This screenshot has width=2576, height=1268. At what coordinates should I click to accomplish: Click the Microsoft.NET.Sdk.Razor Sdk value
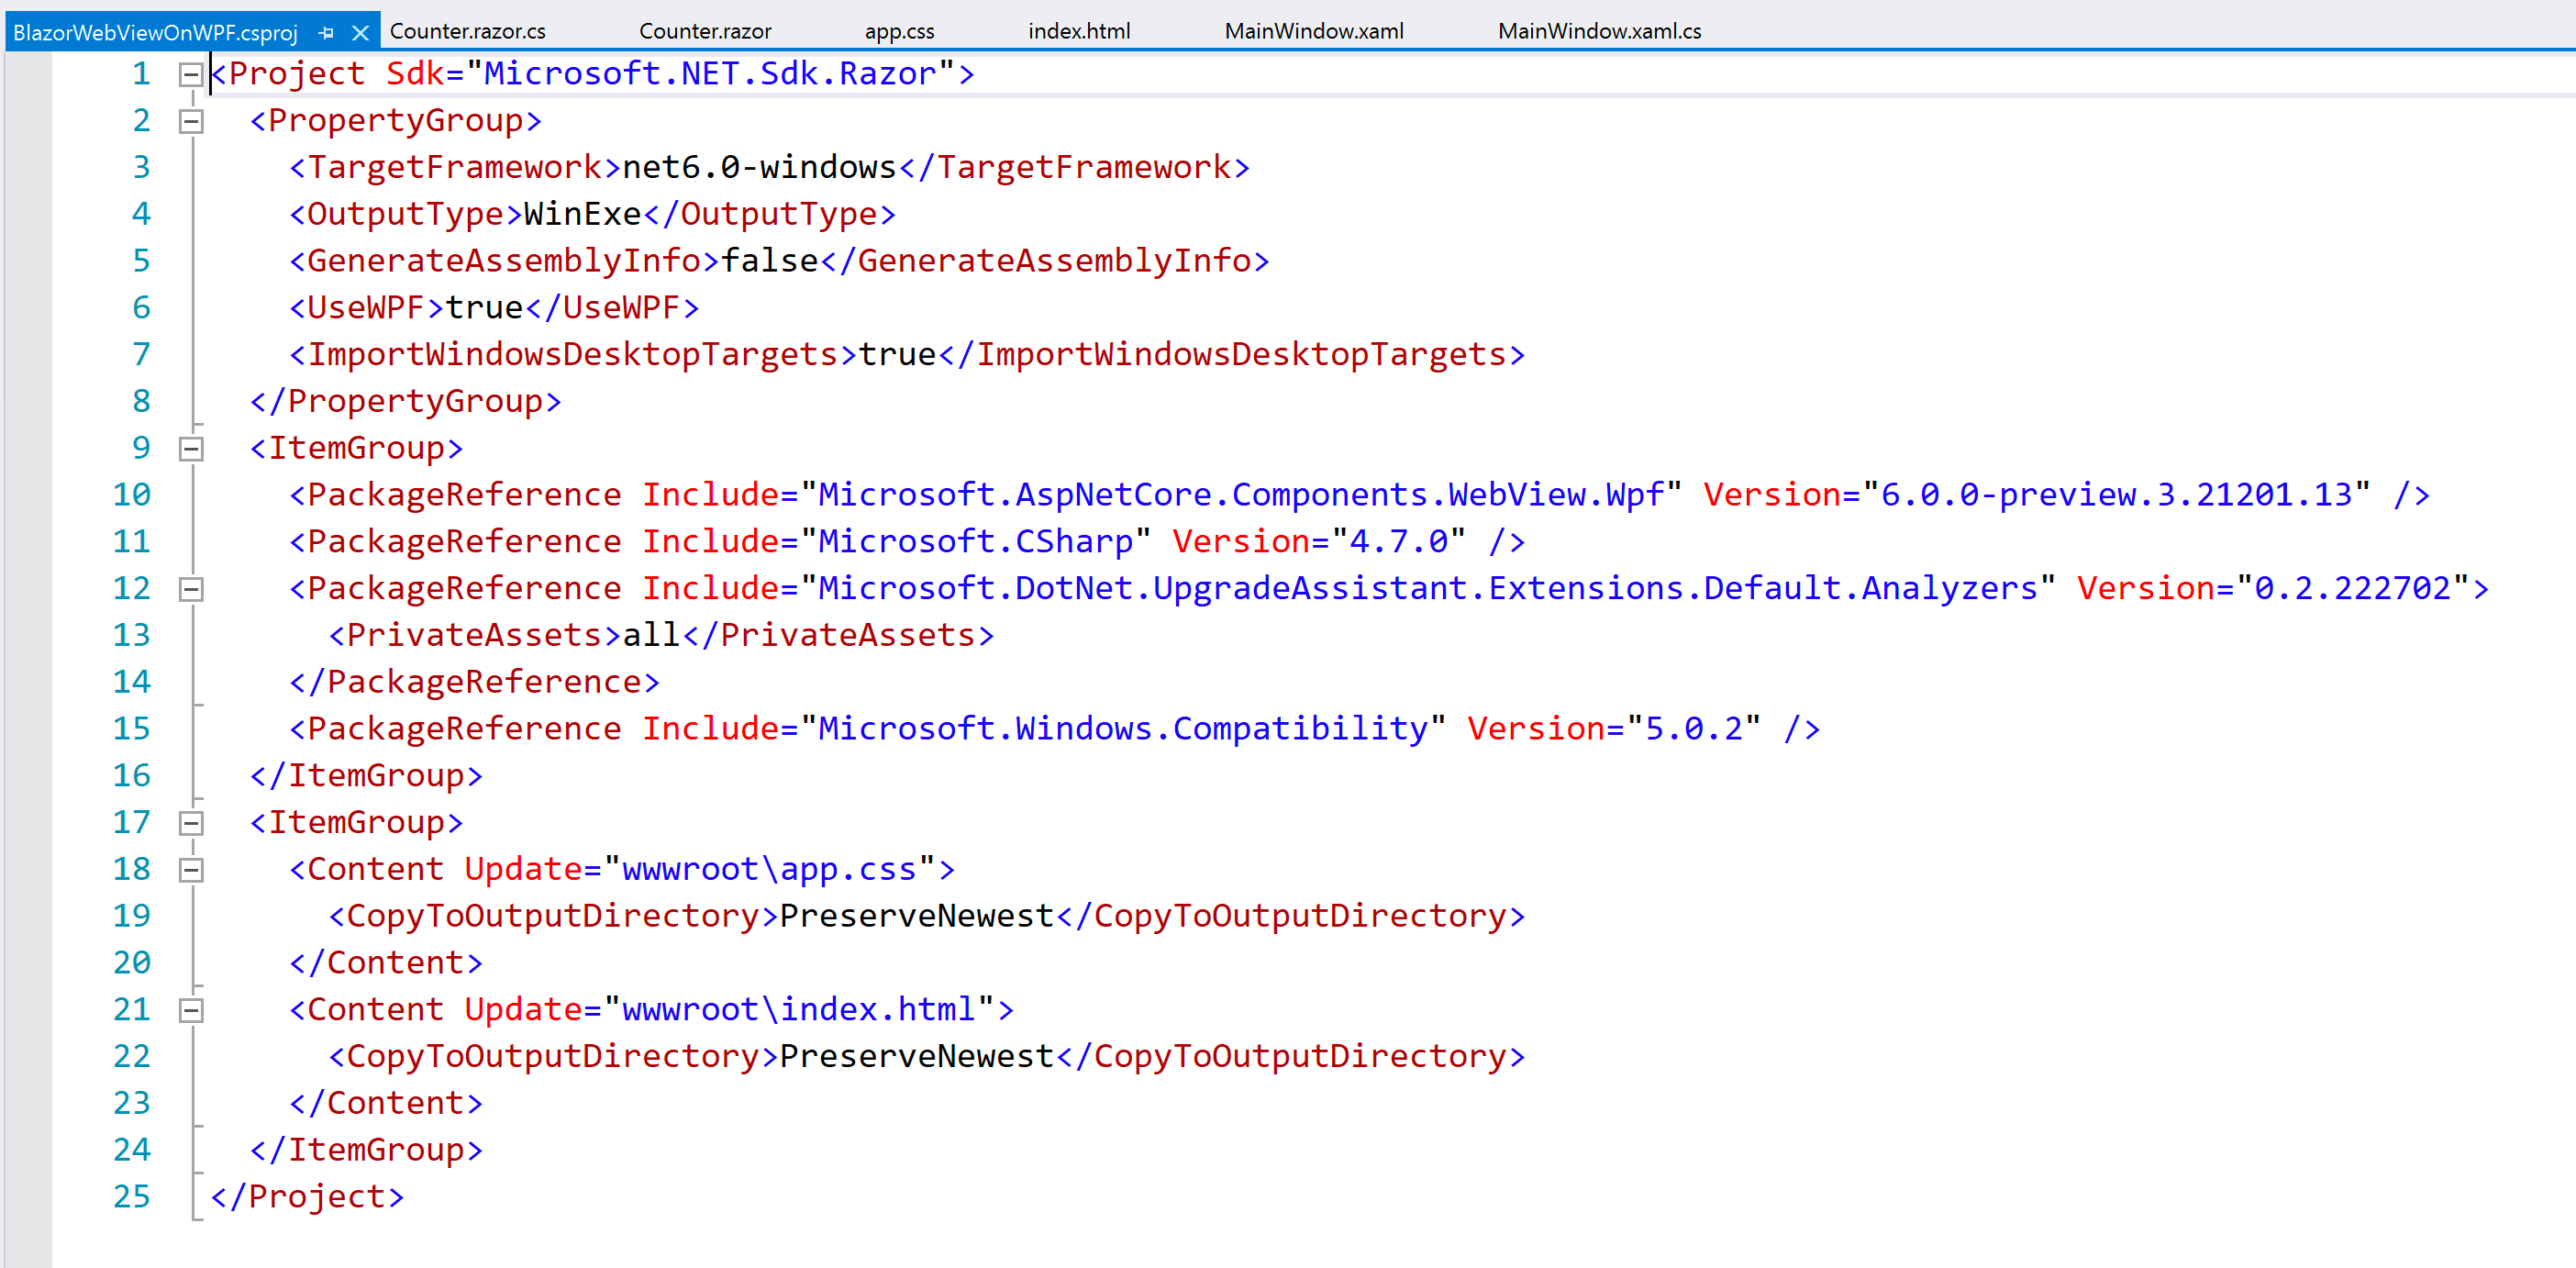(x=710, y=74)
